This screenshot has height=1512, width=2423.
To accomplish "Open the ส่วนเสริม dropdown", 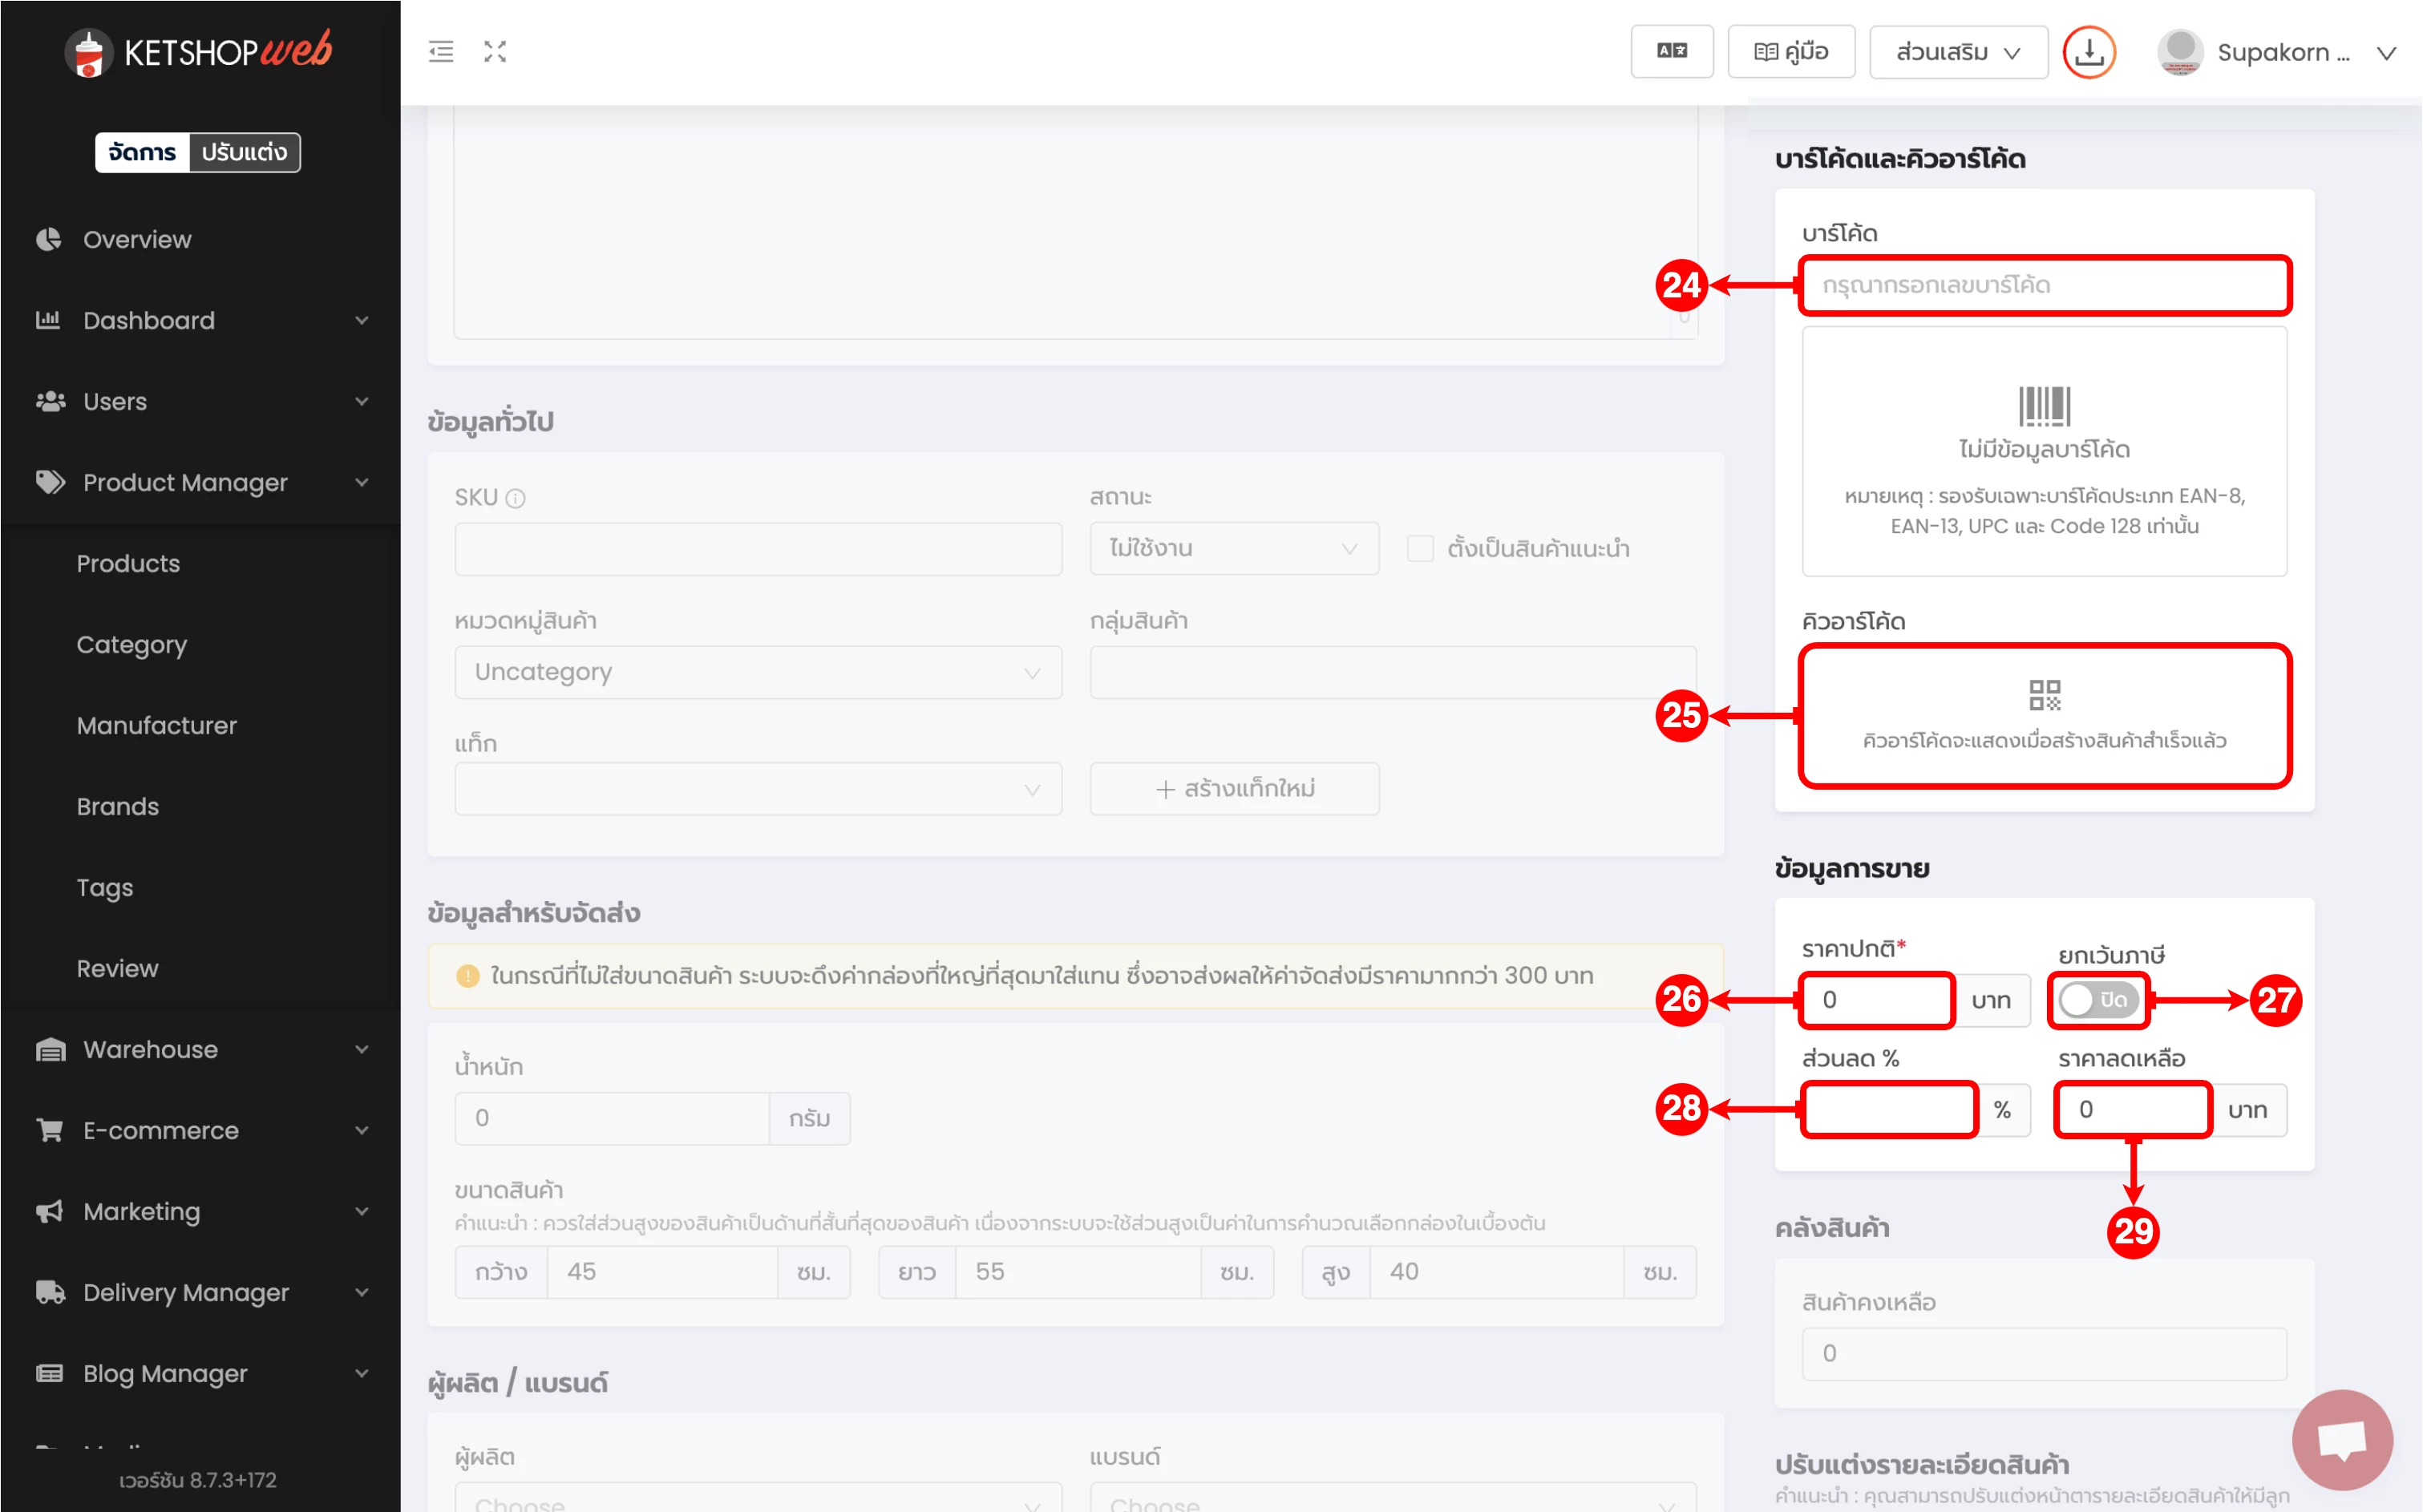I will coord(1958,52).
